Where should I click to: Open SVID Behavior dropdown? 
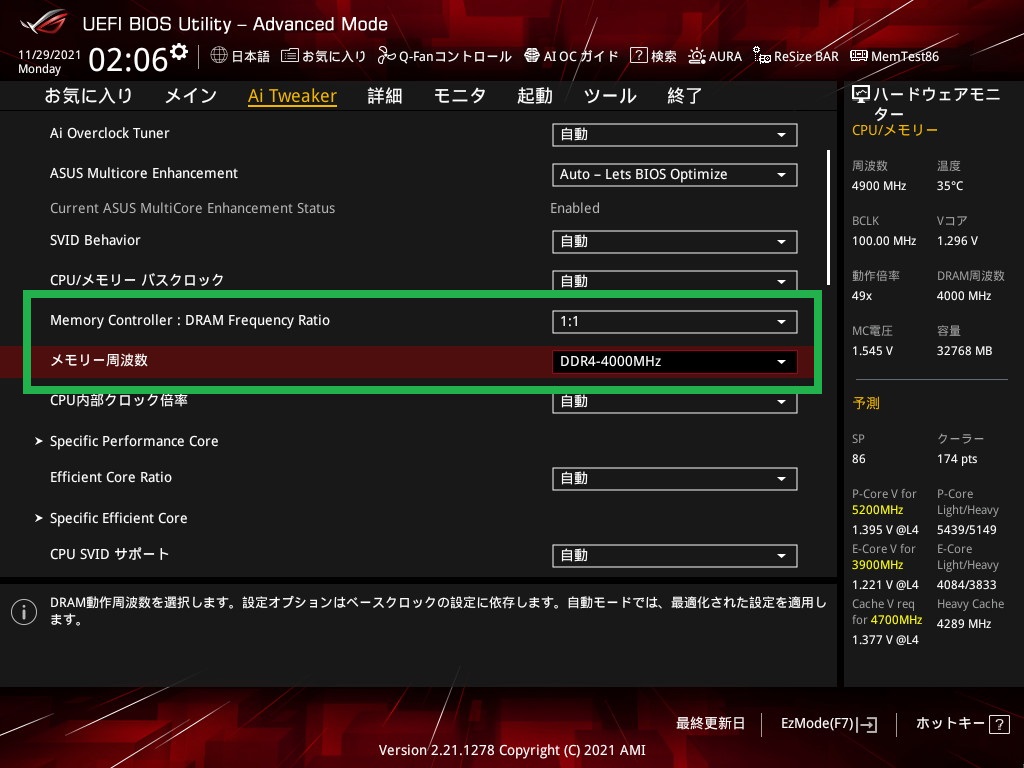click(x=675, y=242)
